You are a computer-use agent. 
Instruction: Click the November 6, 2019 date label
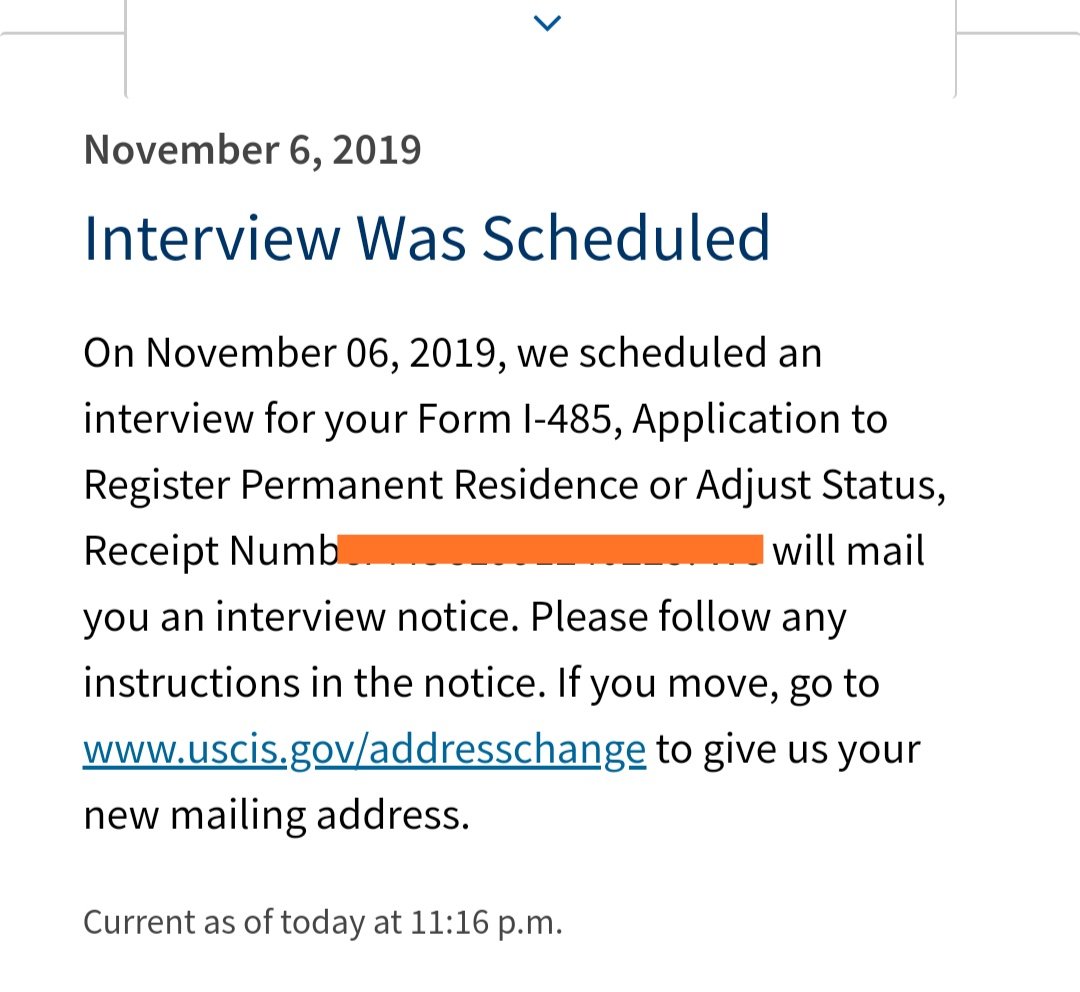[x=252, y=150]
